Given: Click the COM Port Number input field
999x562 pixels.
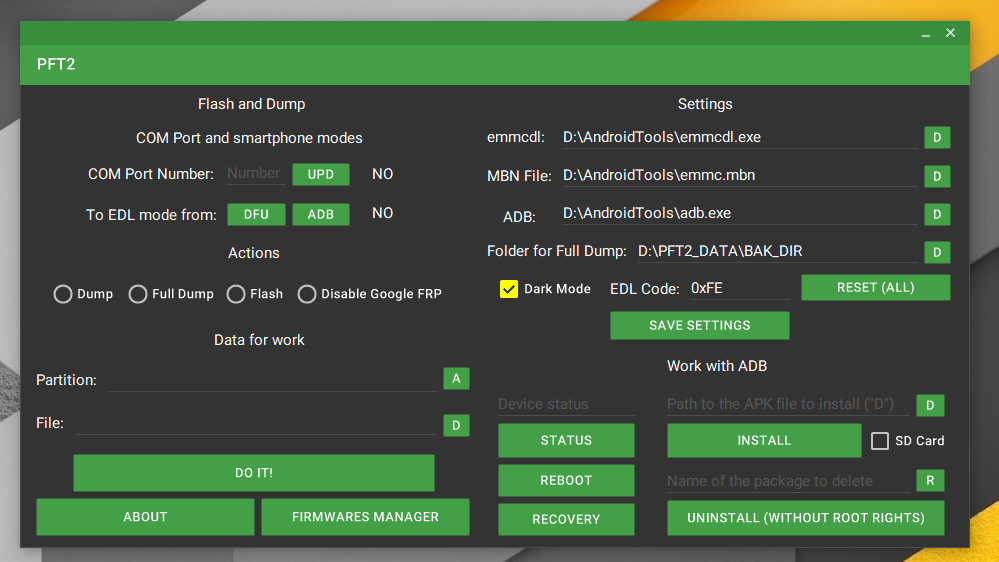Looking at the screenshot, I should [254, 174].
